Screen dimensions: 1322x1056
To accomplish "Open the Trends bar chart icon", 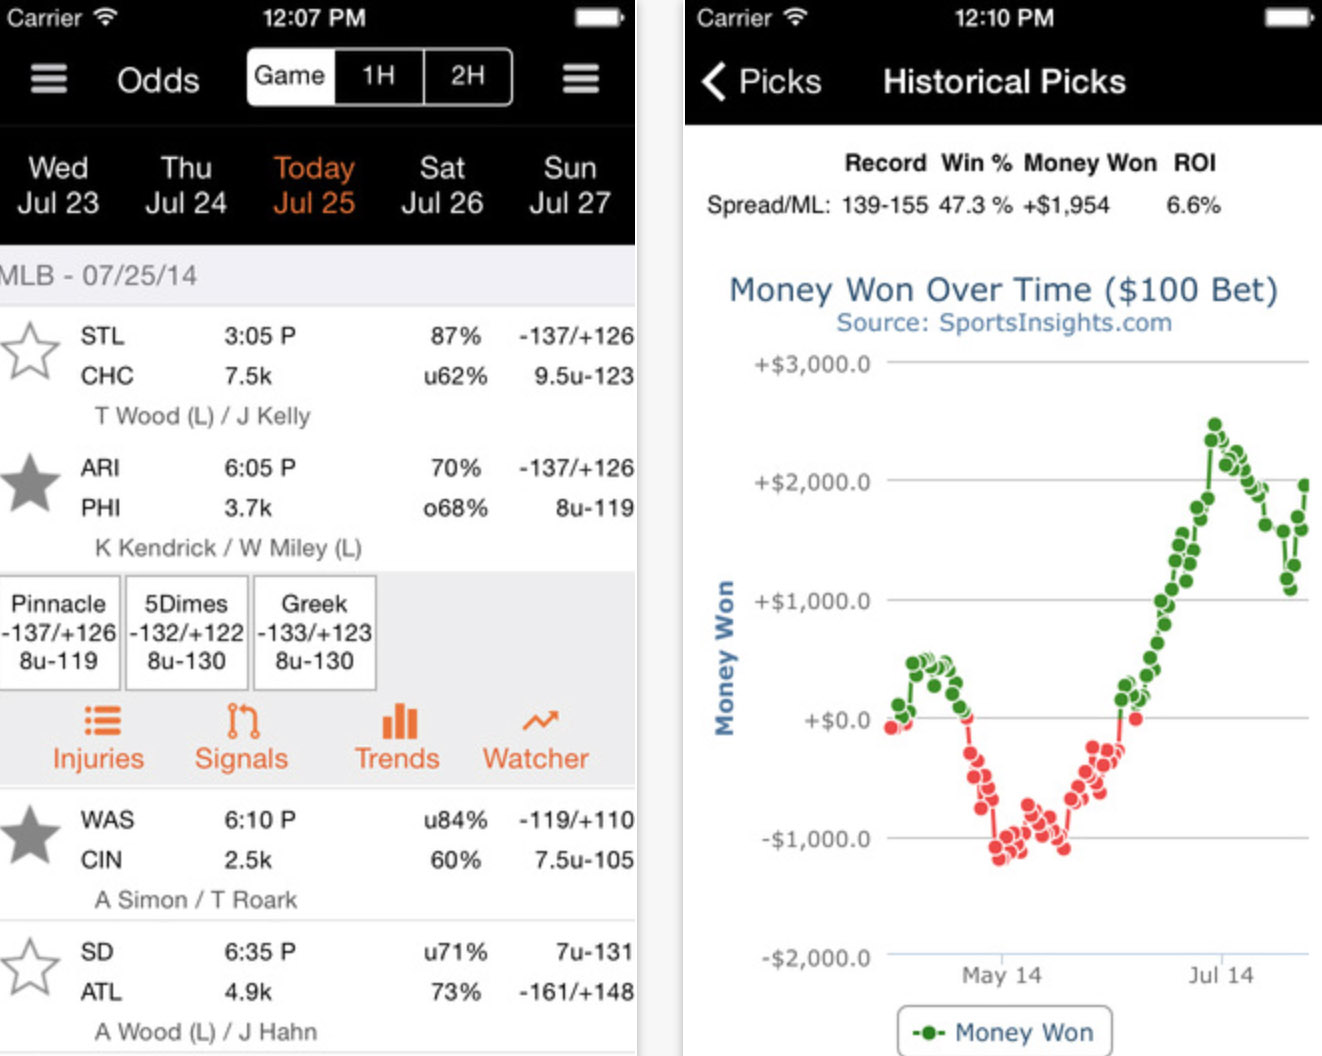I will 399,721.
